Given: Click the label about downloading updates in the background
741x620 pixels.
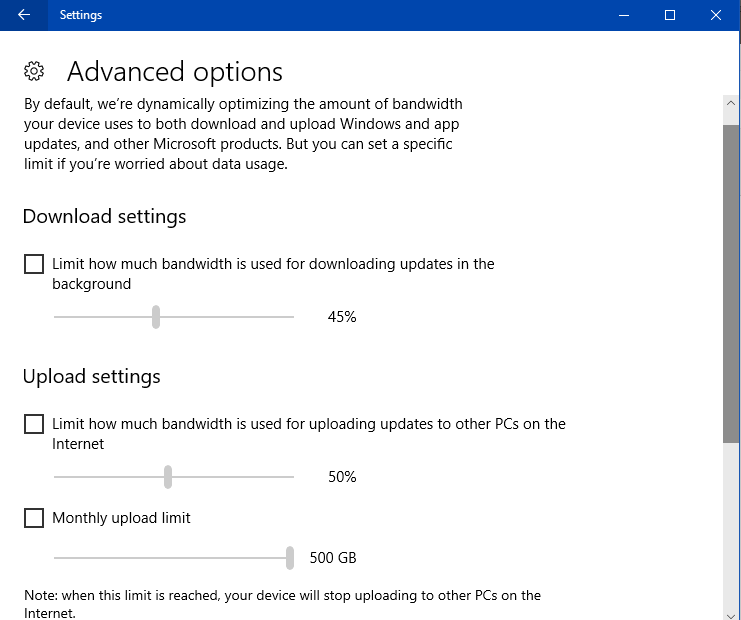Looking at the screenshot, I should tap(273, 274).
